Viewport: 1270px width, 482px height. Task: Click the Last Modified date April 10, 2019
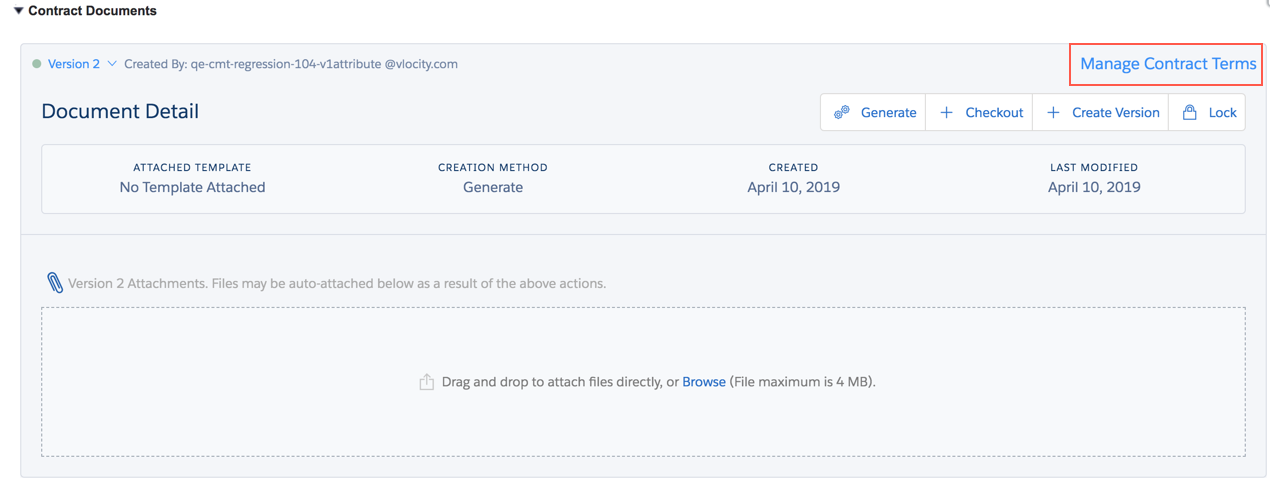(x=1094, y=187)
